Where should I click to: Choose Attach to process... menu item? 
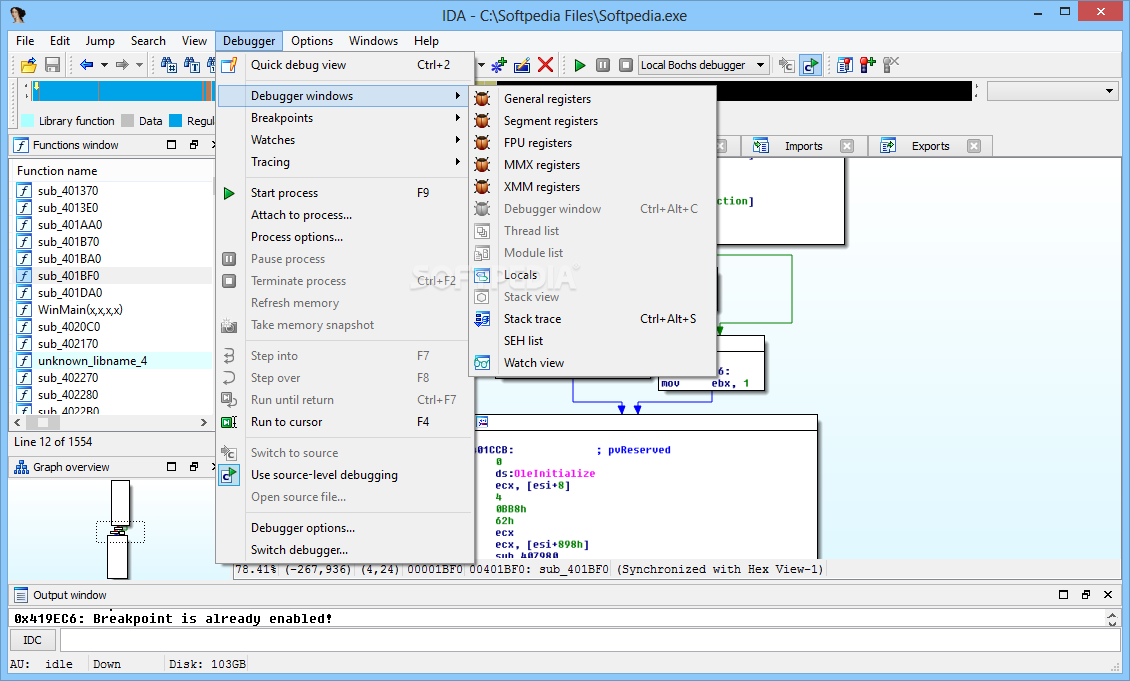[x=344, y=215]
